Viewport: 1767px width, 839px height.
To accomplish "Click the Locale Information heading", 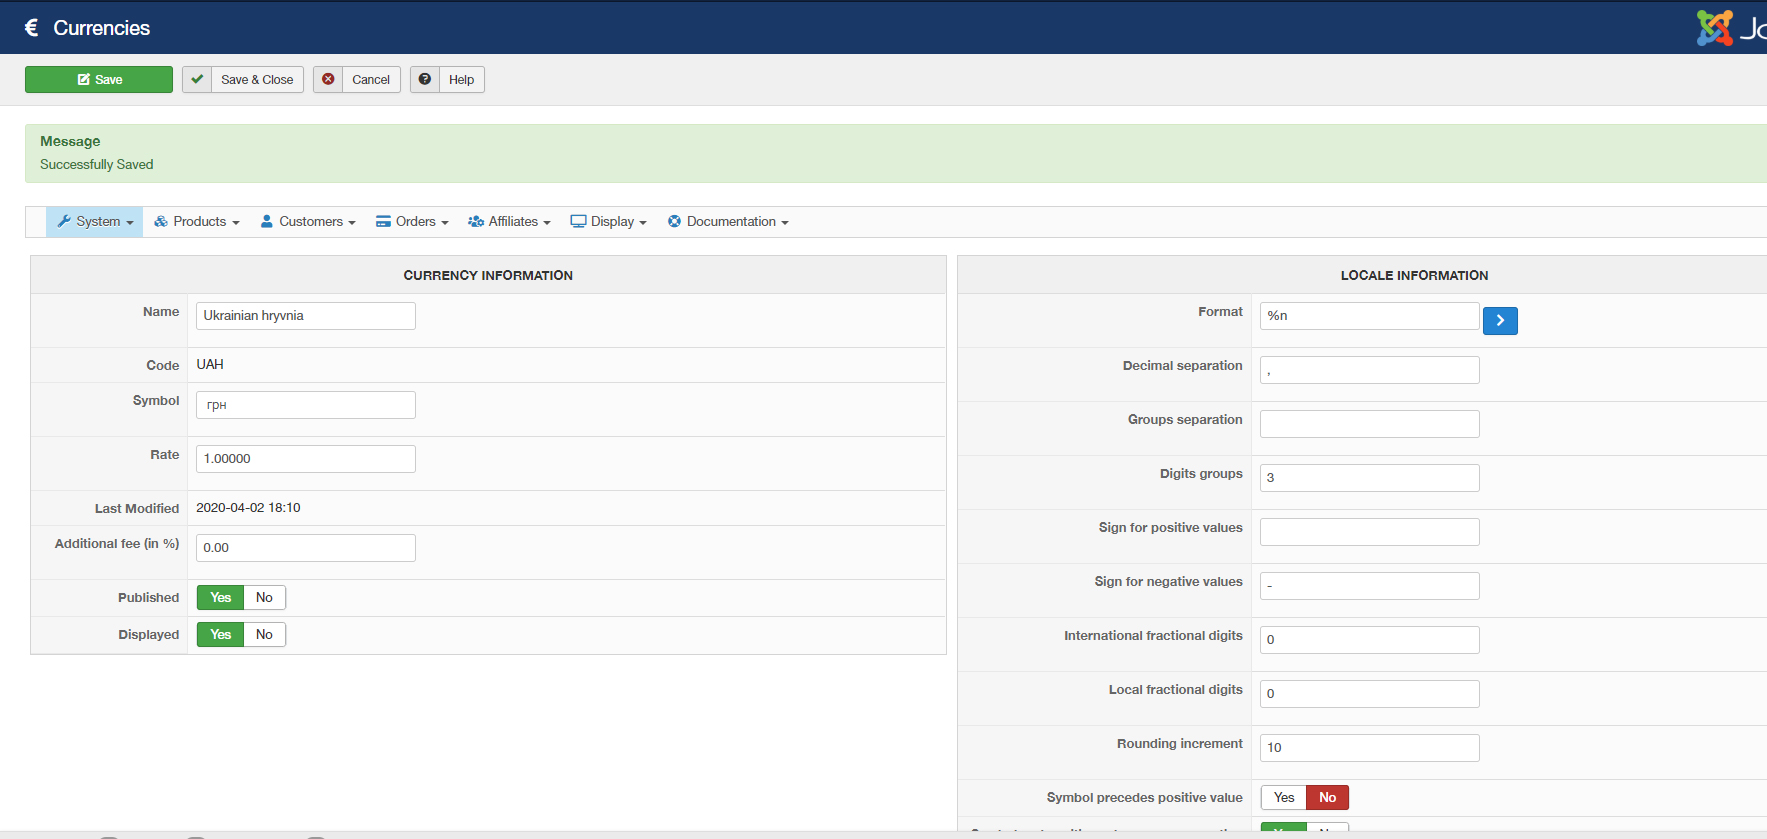I will 1414,276.
